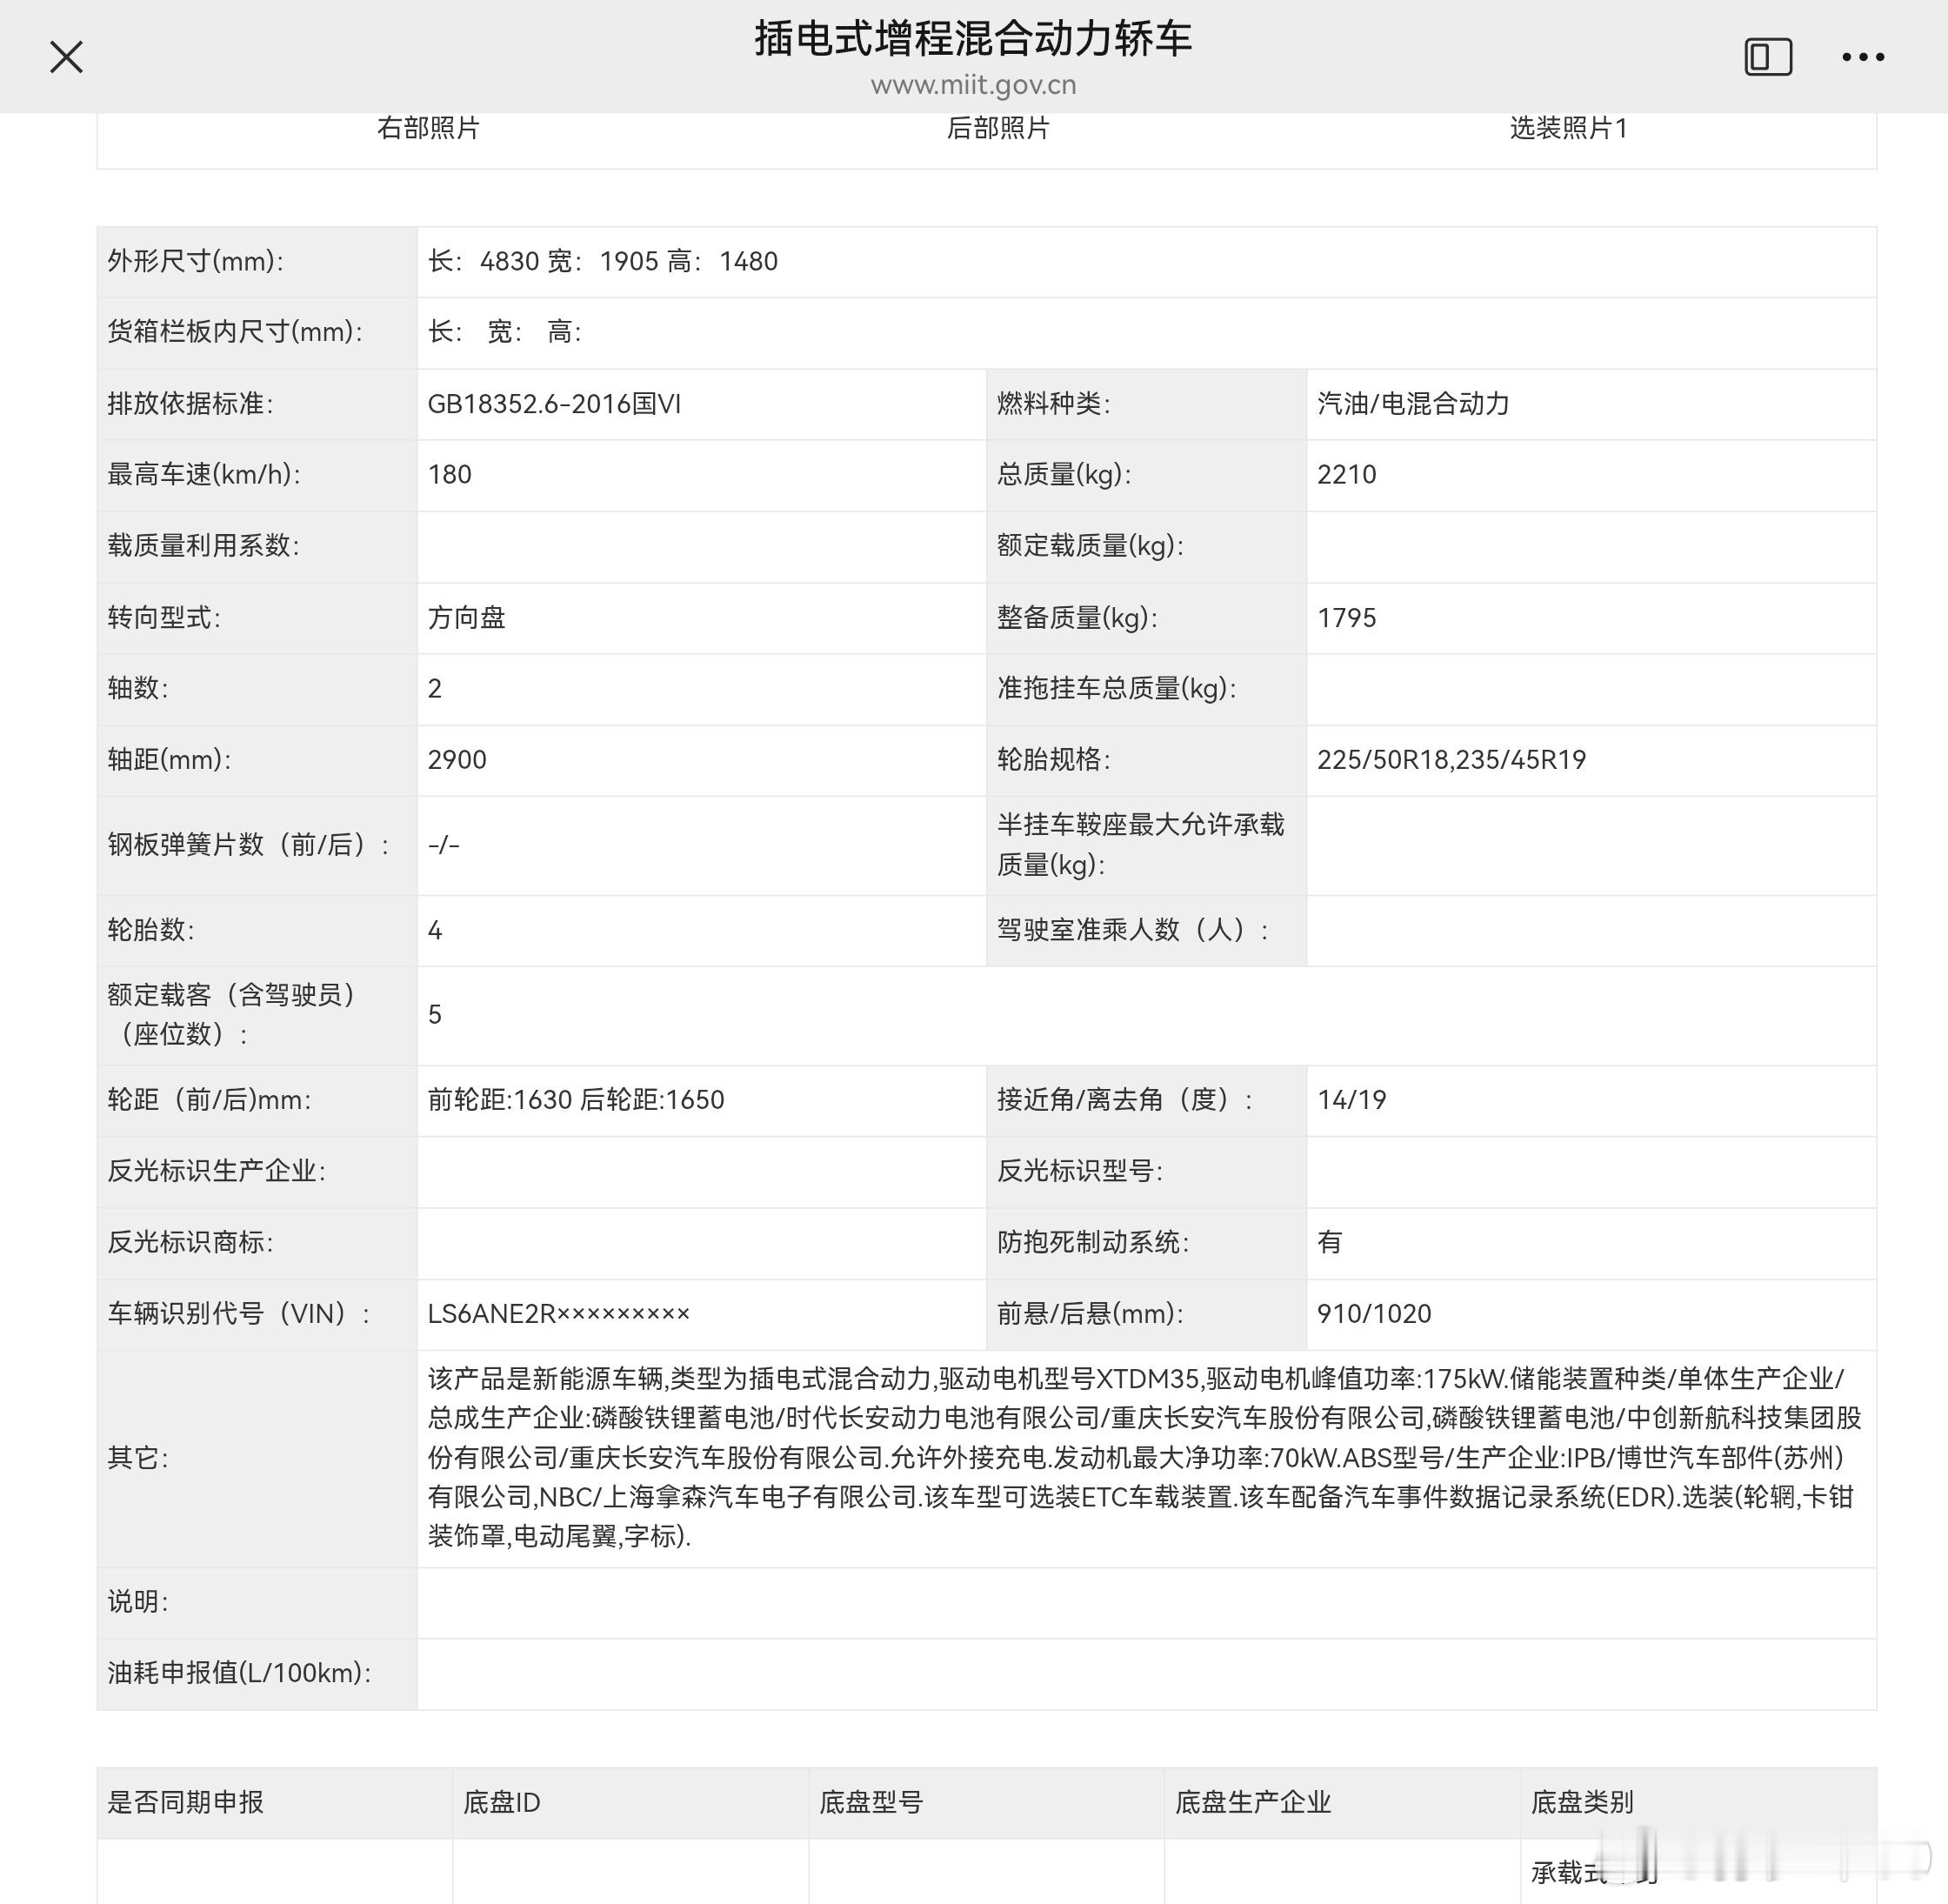The image size is (1948, 1904).
Task: Click the curb weight value 1795
Action: pyautogui.click(x=1346, y=618)
